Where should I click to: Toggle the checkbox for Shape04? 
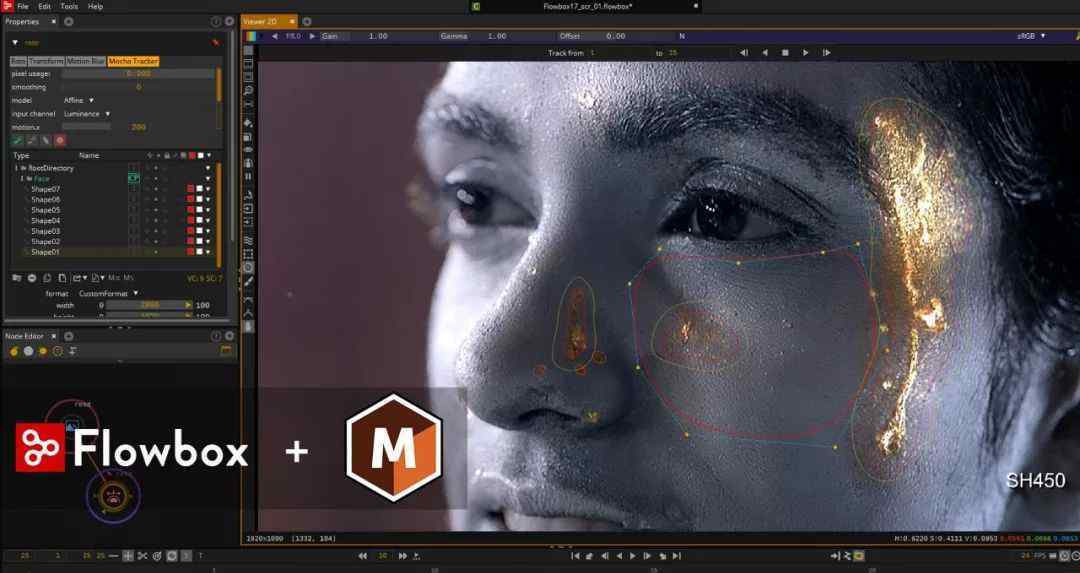(x=133, y=220)
